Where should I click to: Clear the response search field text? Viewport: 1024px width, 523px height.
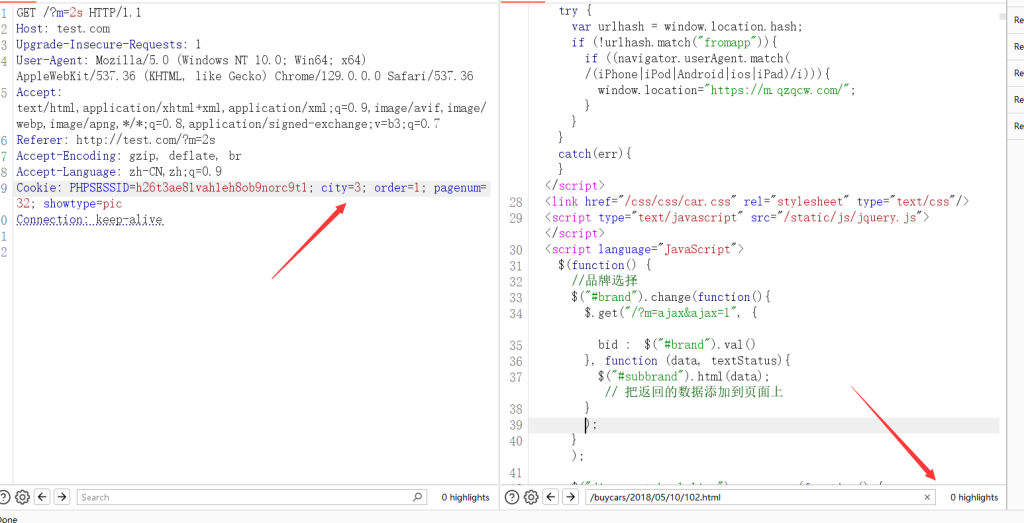click(x=926, y=497)
